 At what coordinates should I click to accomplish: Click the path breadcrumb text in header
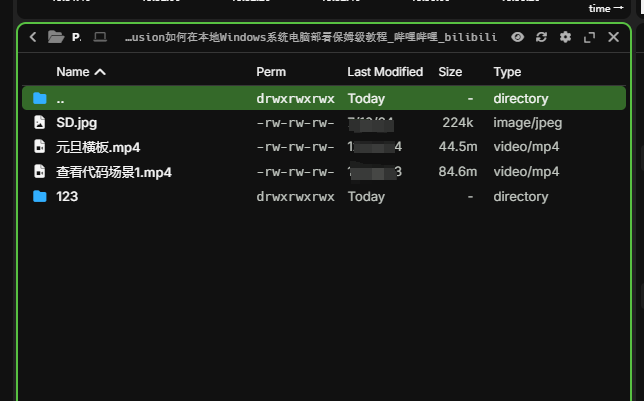[310, 37]
